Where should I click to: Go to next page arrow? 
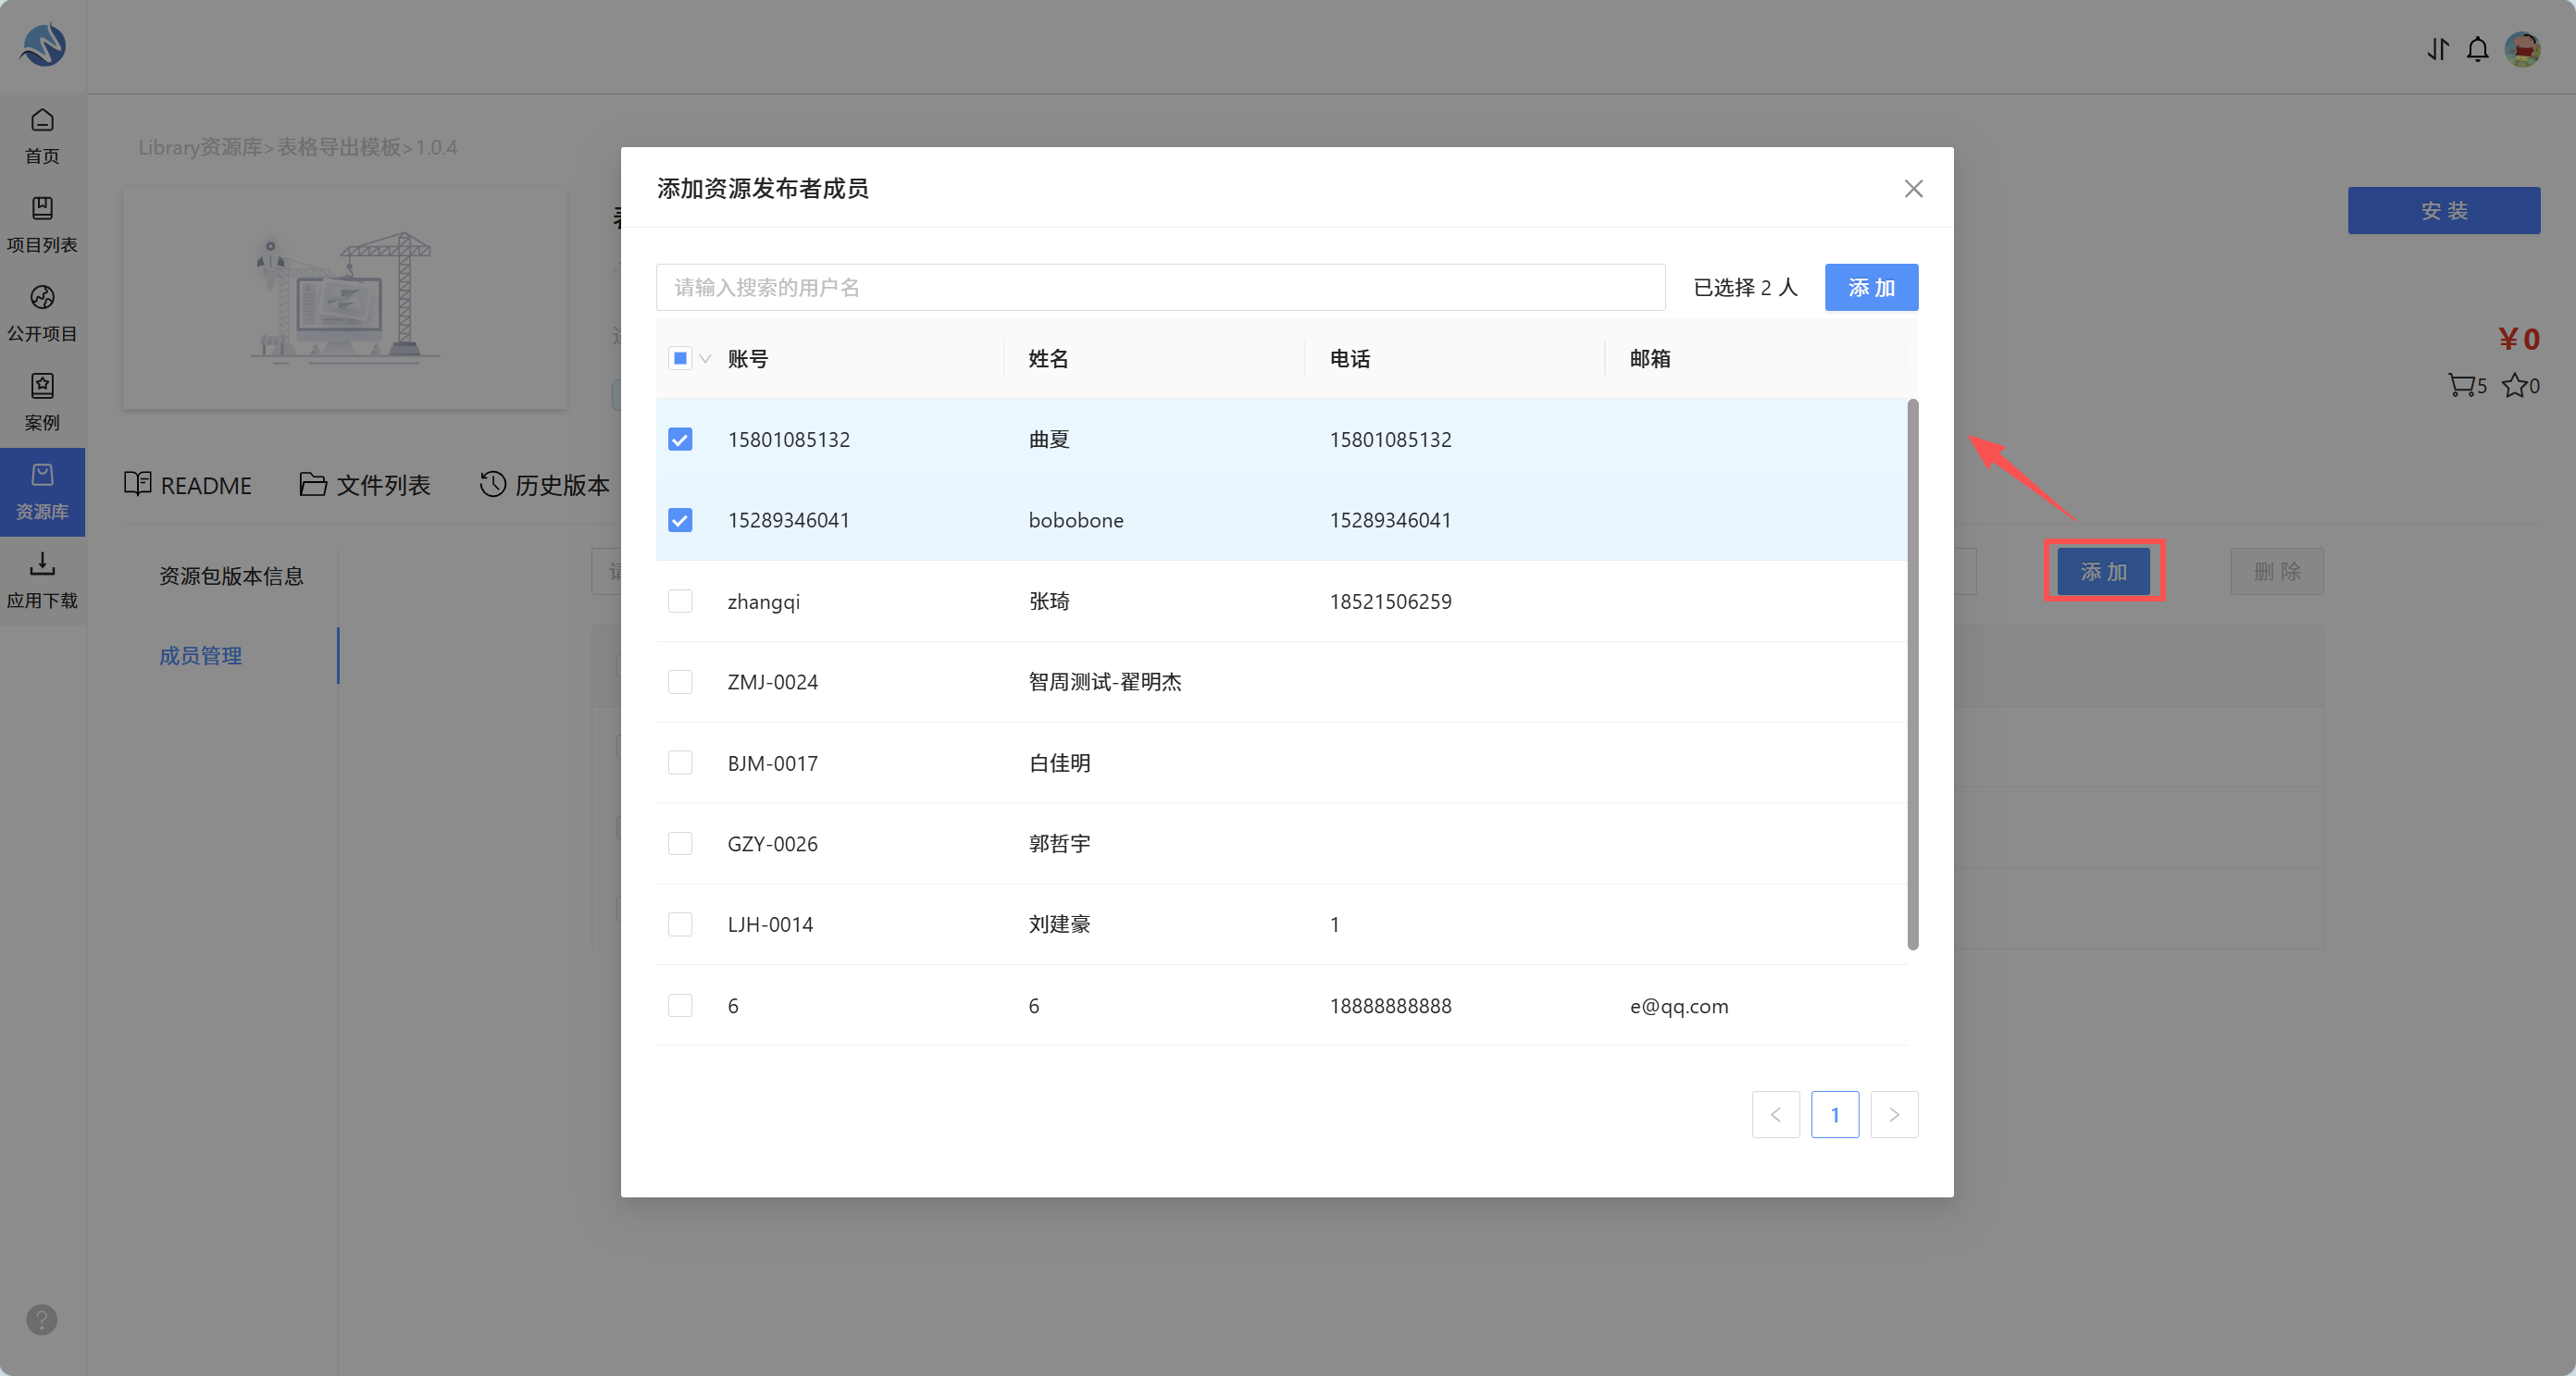[x=1894, y=1114]
